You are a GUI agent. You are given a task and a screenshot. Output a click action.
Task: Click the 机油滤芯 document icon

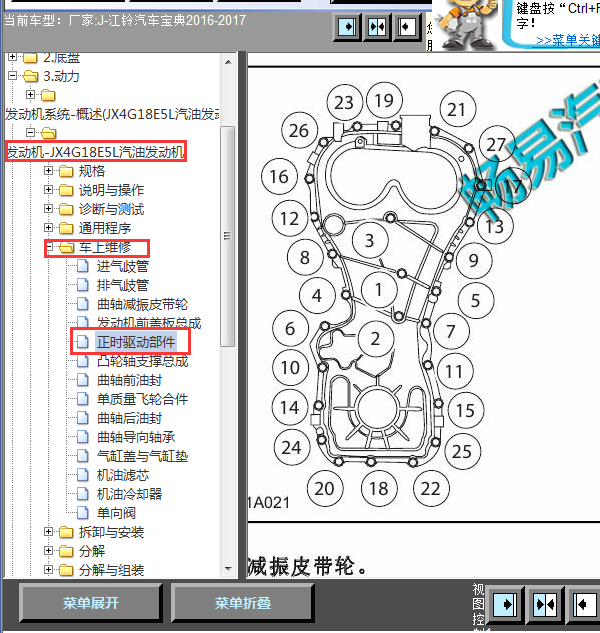pyautogui.click(x=83, y=475)
